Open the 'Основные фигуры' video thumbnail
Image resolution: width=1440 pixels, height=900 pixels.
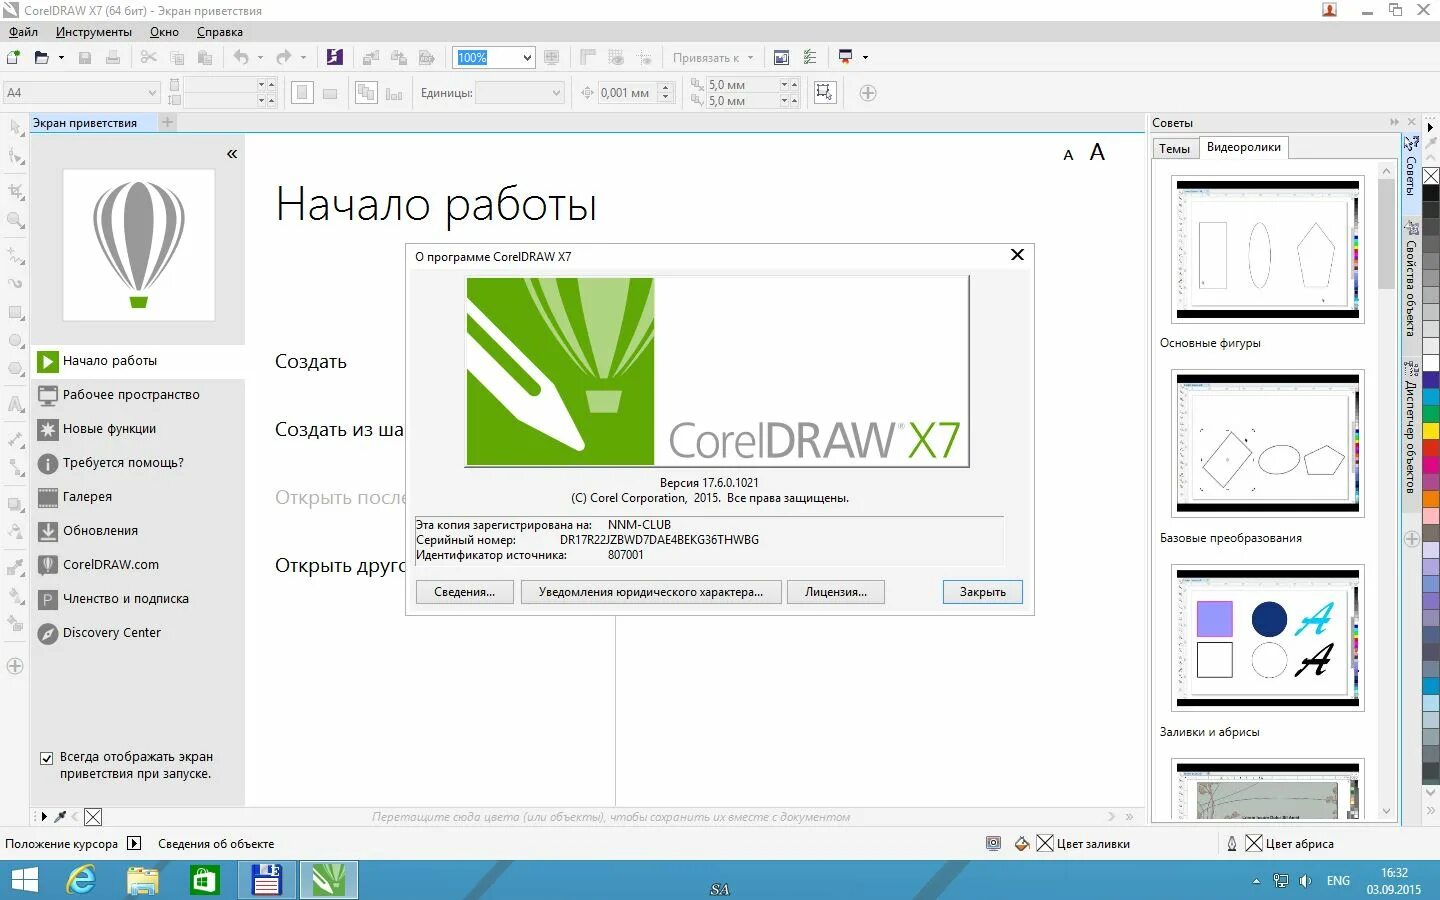pyautogui.click(x=1268, y=250)
